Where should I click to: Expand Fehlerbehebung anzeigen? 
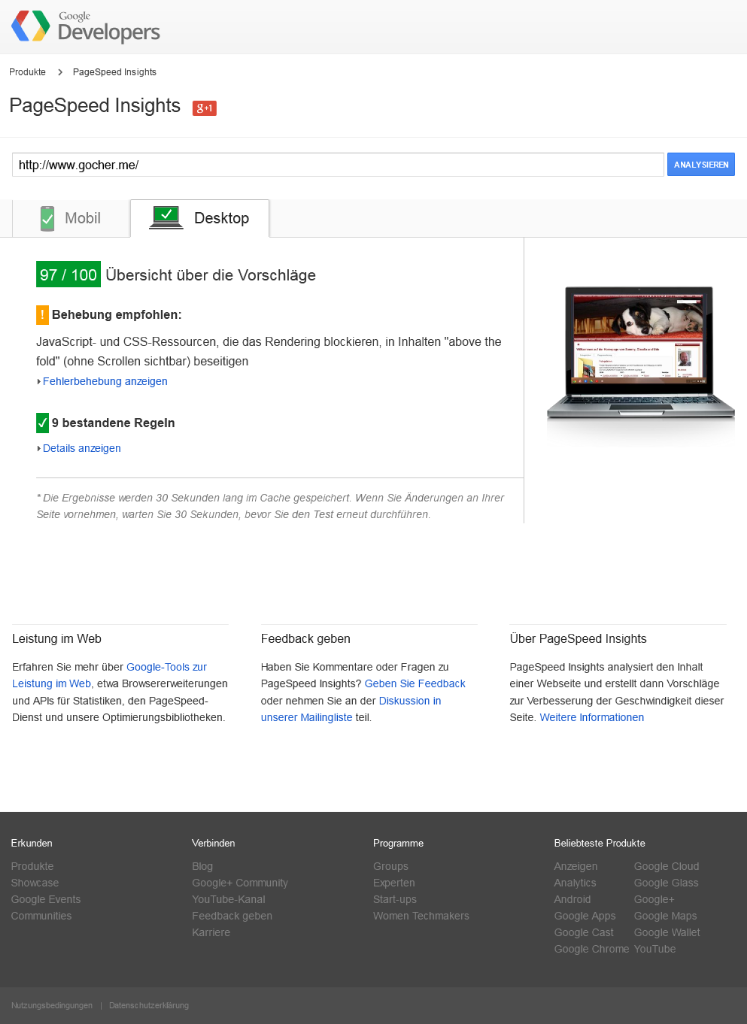[103, 381]
